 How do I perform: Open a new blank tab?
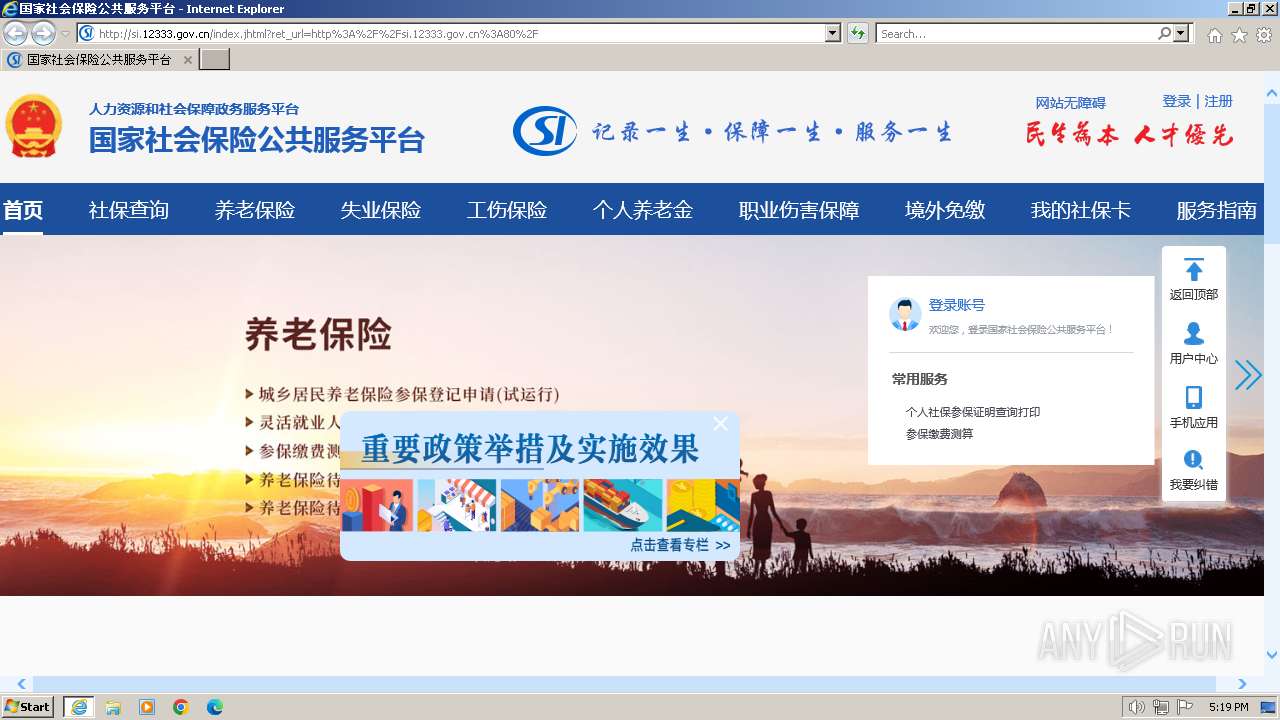tap(215, 60)
